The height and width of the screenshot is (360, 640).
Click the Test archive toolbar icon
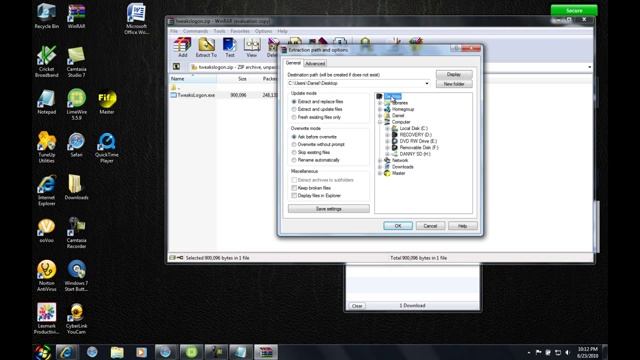click(x=230, y=47)
